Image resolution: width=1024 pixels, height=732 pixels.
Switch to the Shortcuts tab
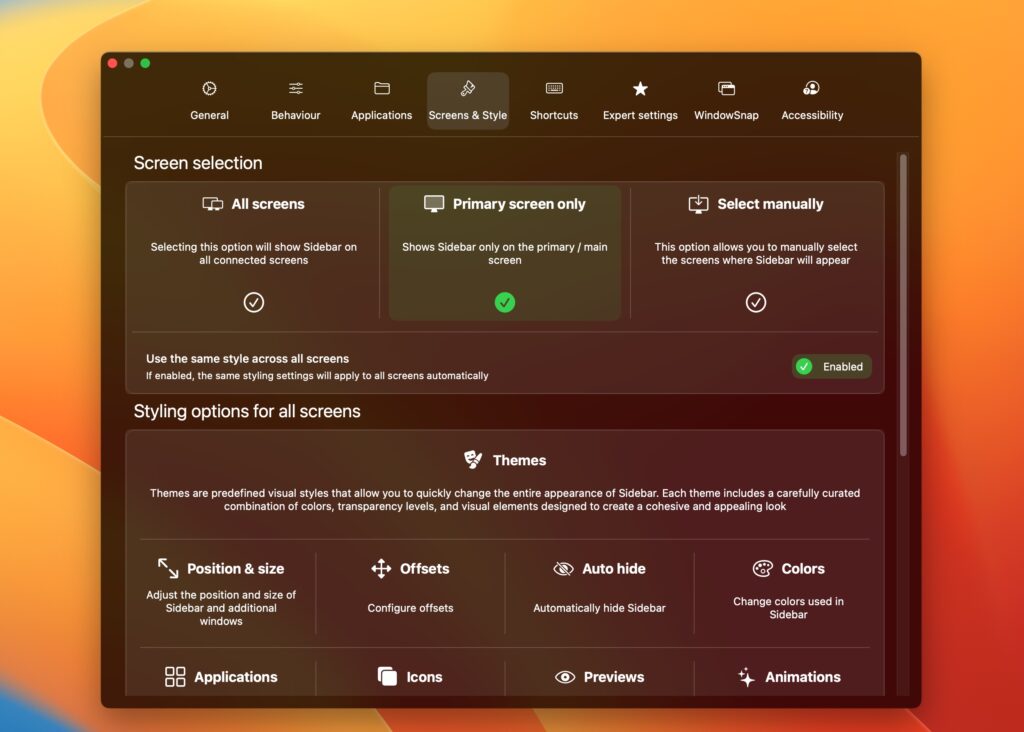point(553,99)
